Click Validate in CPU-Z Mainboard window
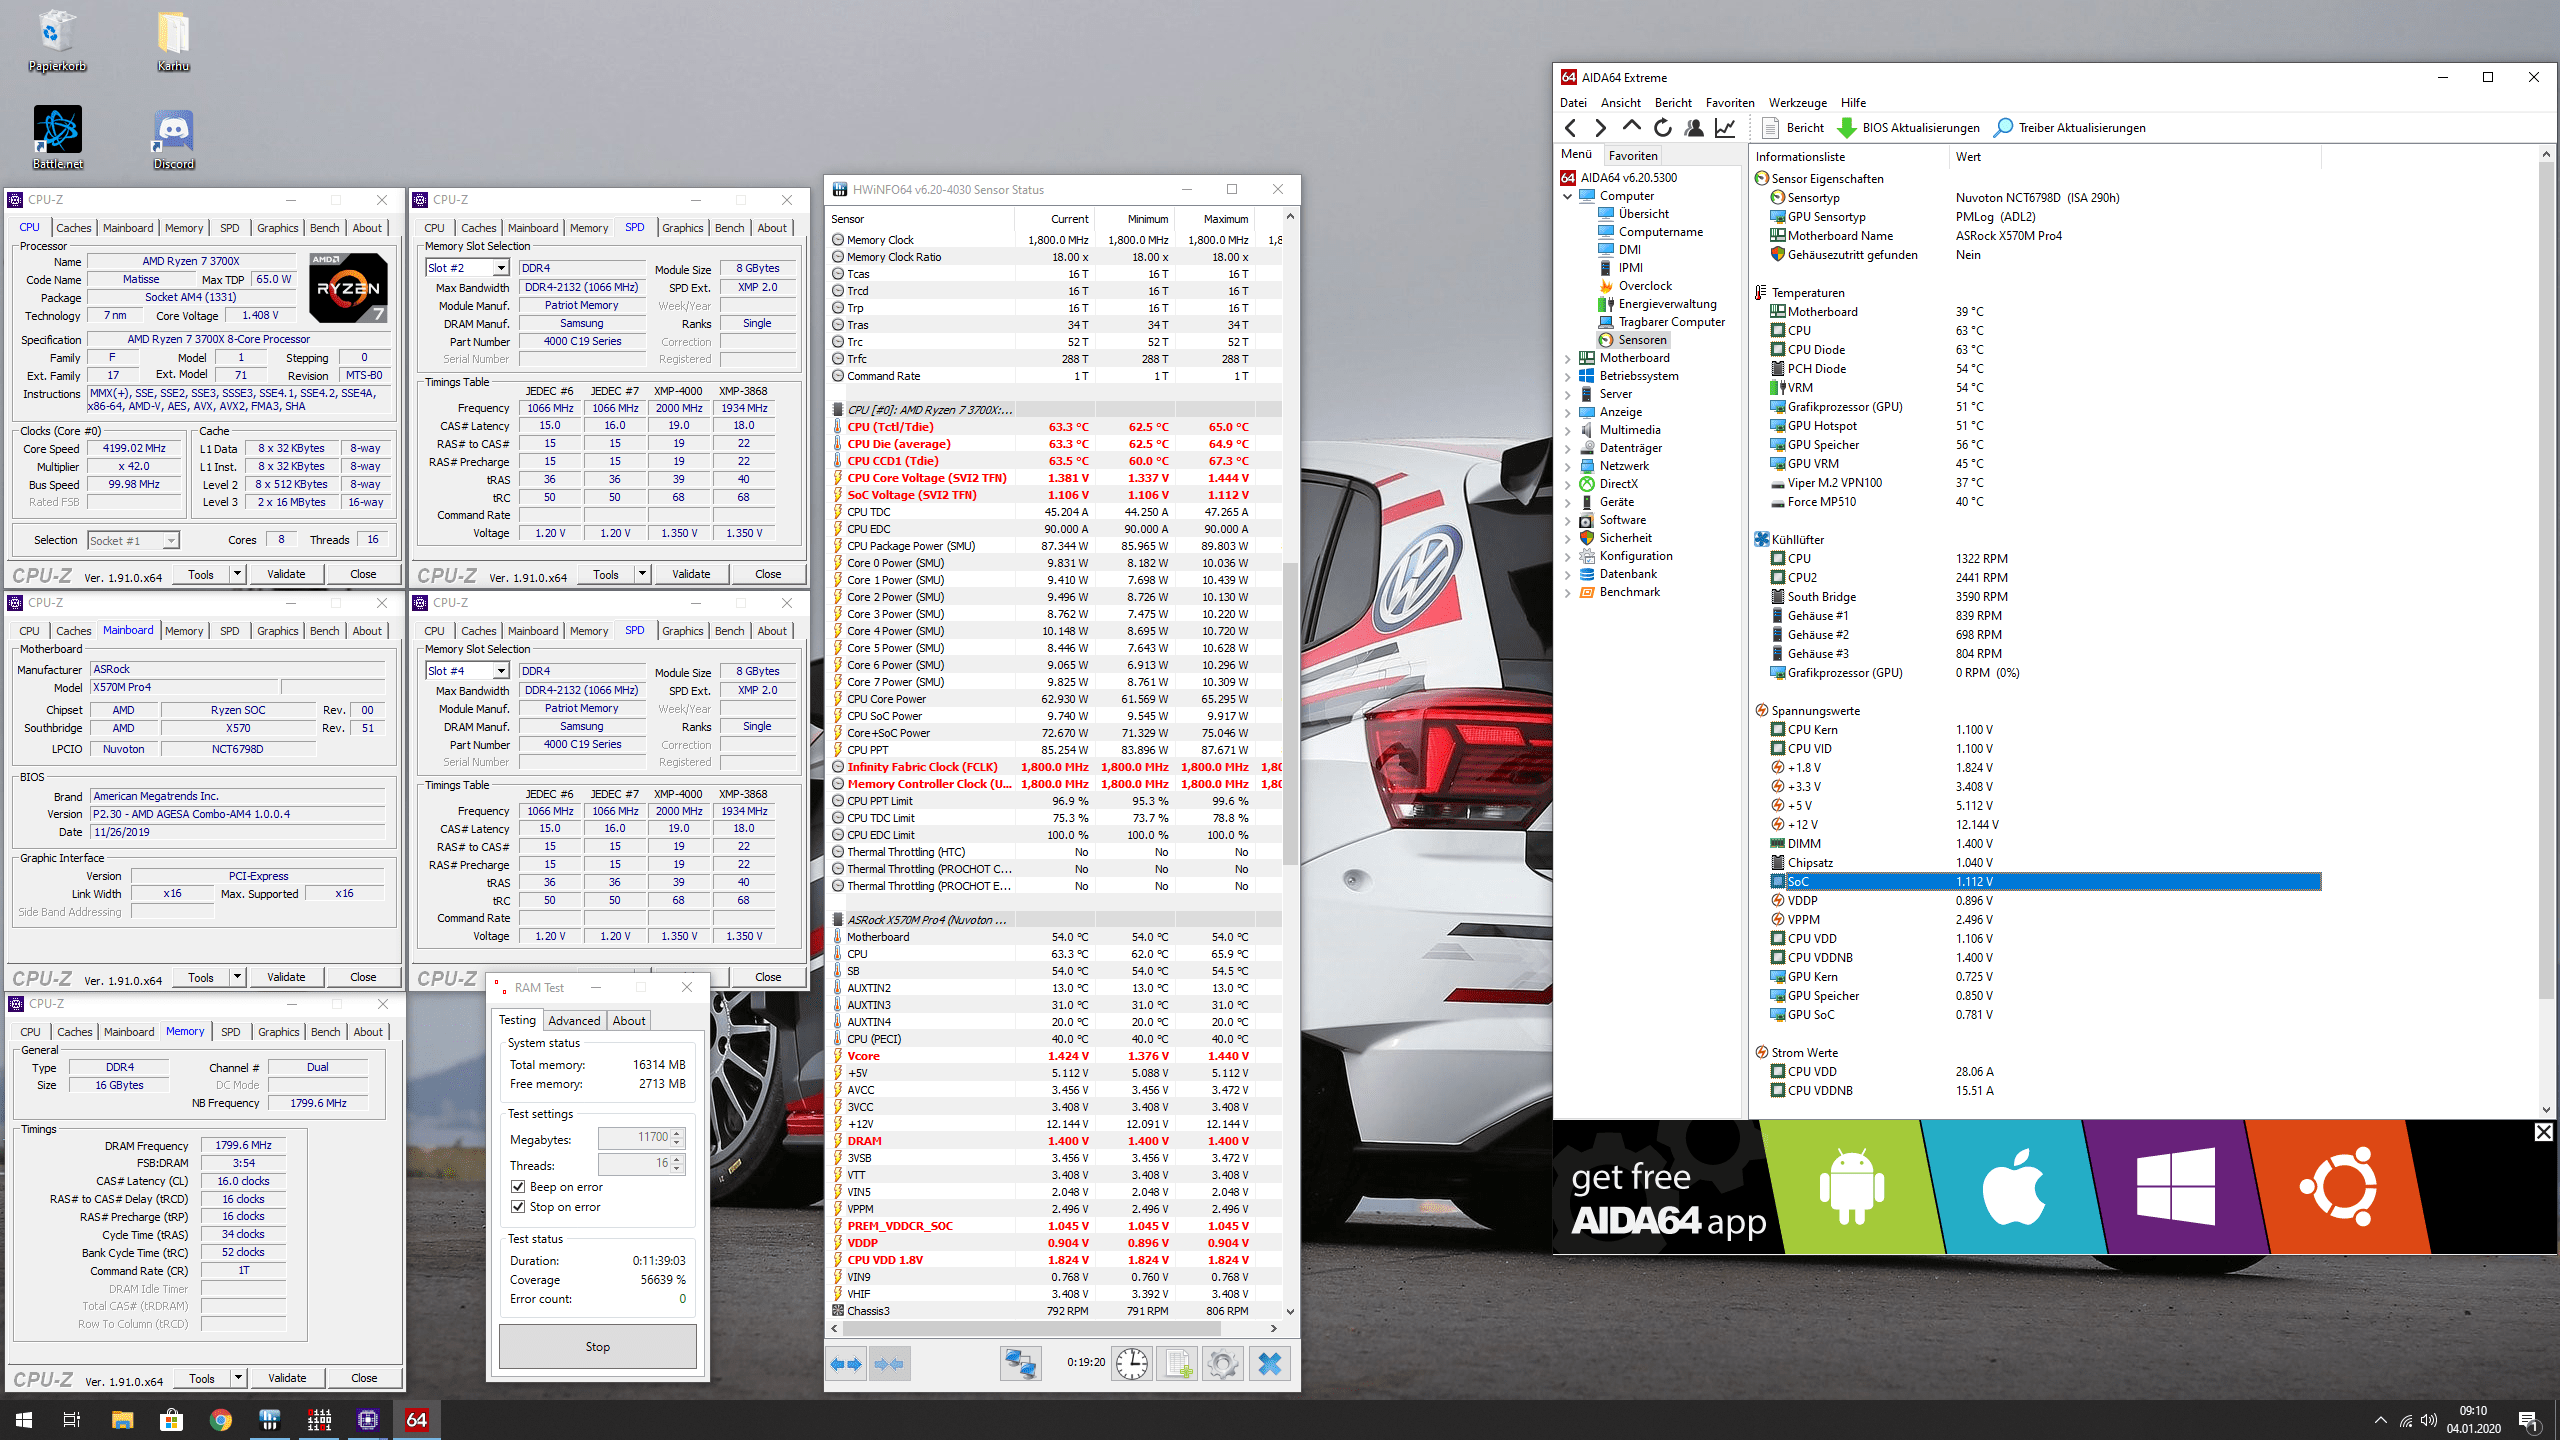2560x1440 pixels. [286, 977]
